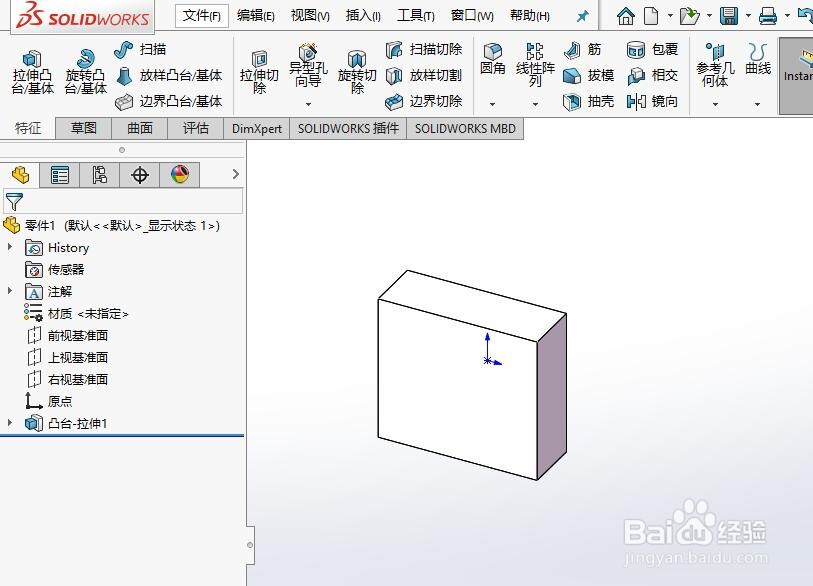Click the Open file icon
The height and width of the screenshot is (586, 813).
pos(690,16)
